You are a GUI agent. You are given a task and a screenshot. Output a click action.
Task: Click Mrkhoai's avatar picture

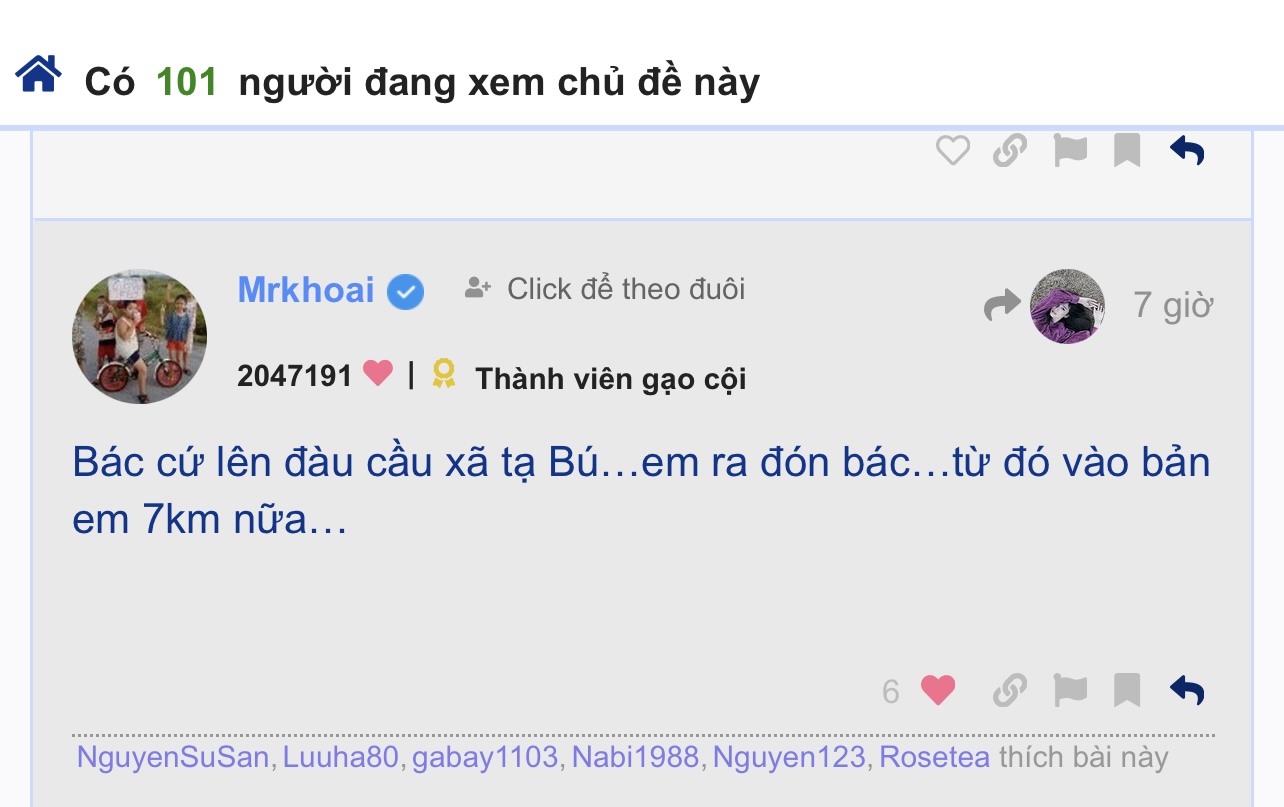[x=139, y=336]
